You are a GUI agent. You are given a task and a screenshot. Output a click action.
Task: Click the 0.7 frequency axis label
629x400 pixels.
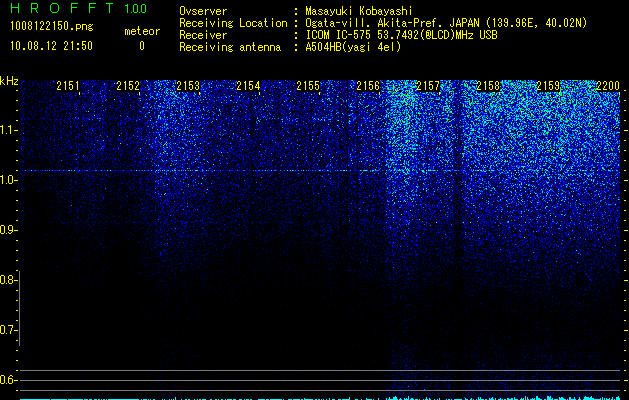[7, 330]
